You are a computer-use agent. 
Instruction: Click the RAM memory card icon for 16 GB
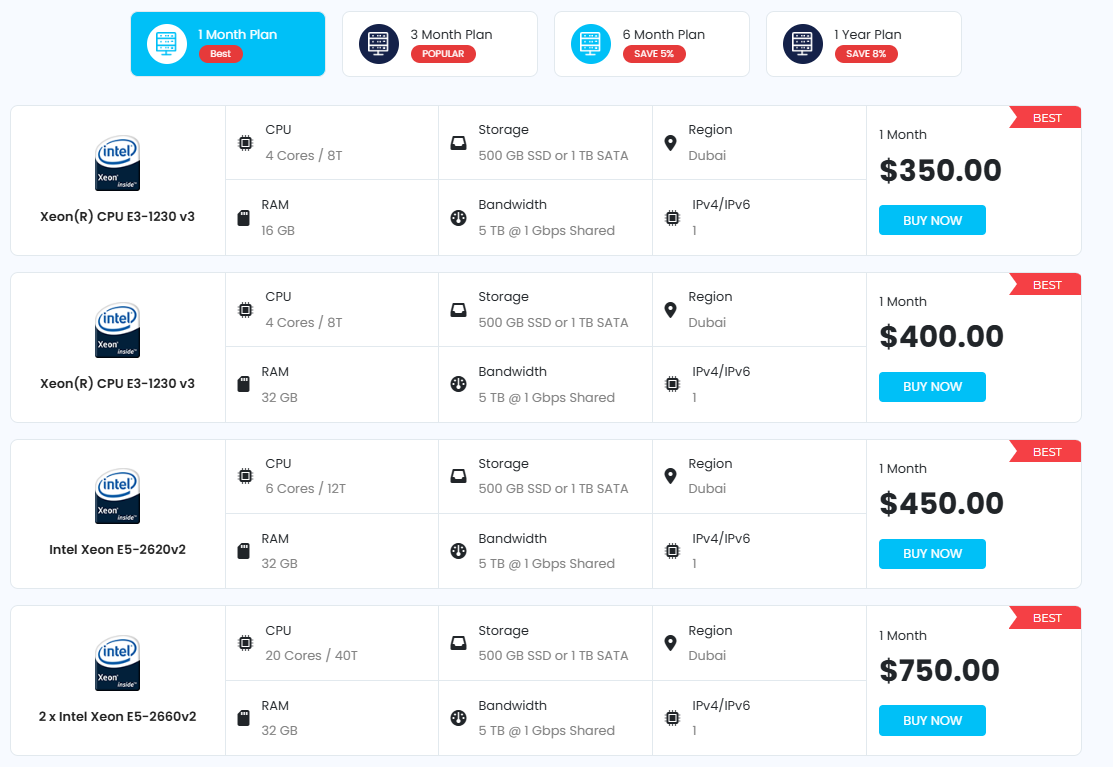[x=243, y=218]
